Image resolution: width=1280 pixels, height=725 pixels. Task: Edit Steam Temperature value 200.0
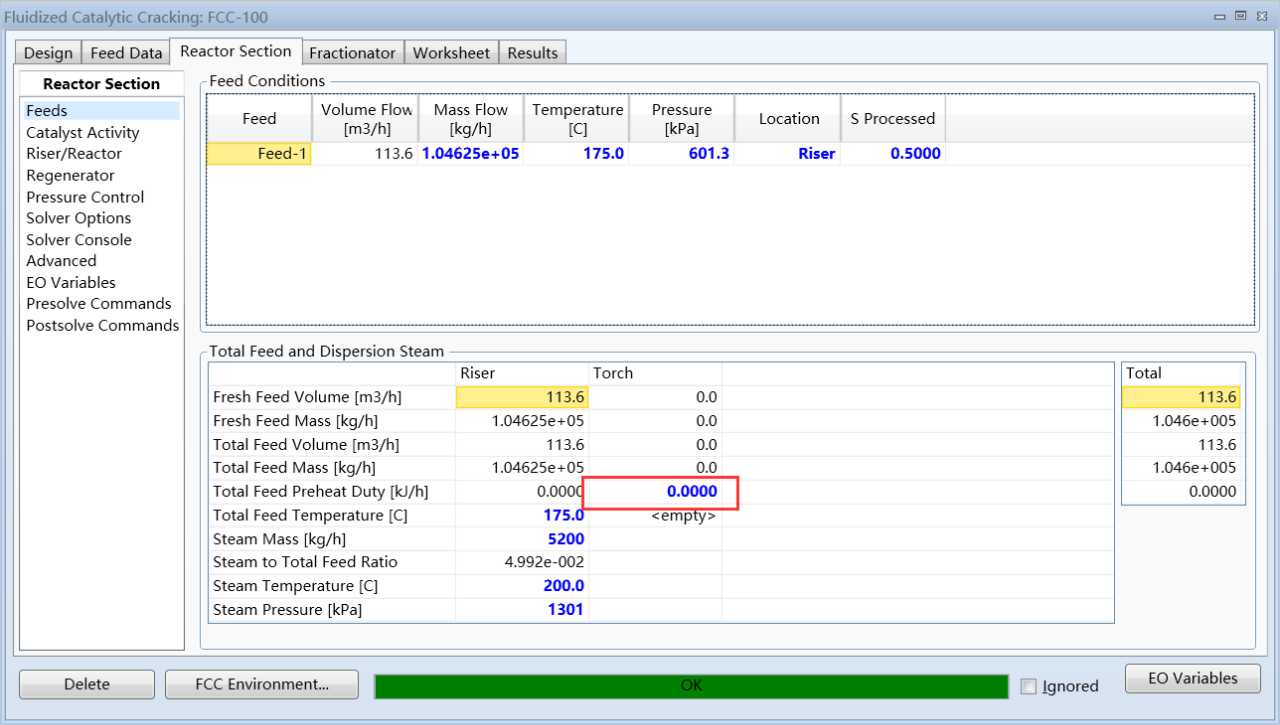(x=522, y=586)
